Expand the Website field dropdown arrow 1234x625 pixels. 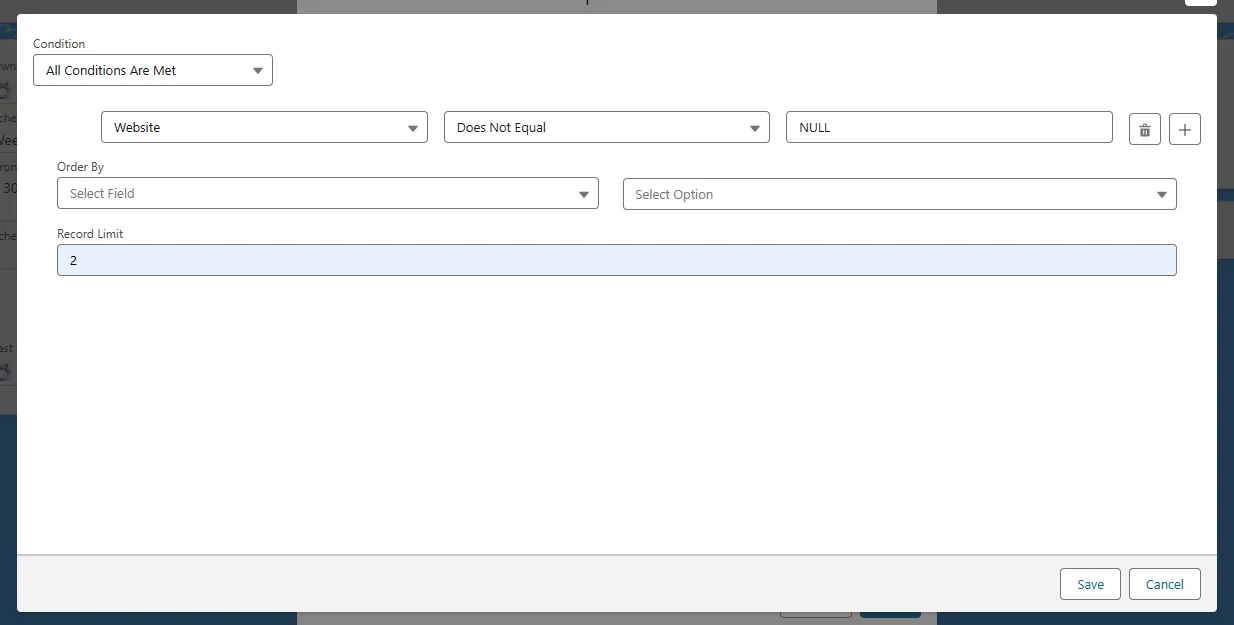click(x=413, y=128)
